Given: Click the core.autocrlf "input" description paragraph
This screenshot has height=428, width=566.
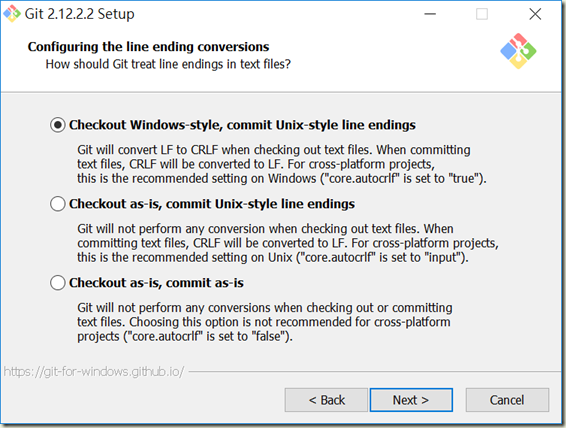Looking at the screenshot, I should (x=288, y=243).
